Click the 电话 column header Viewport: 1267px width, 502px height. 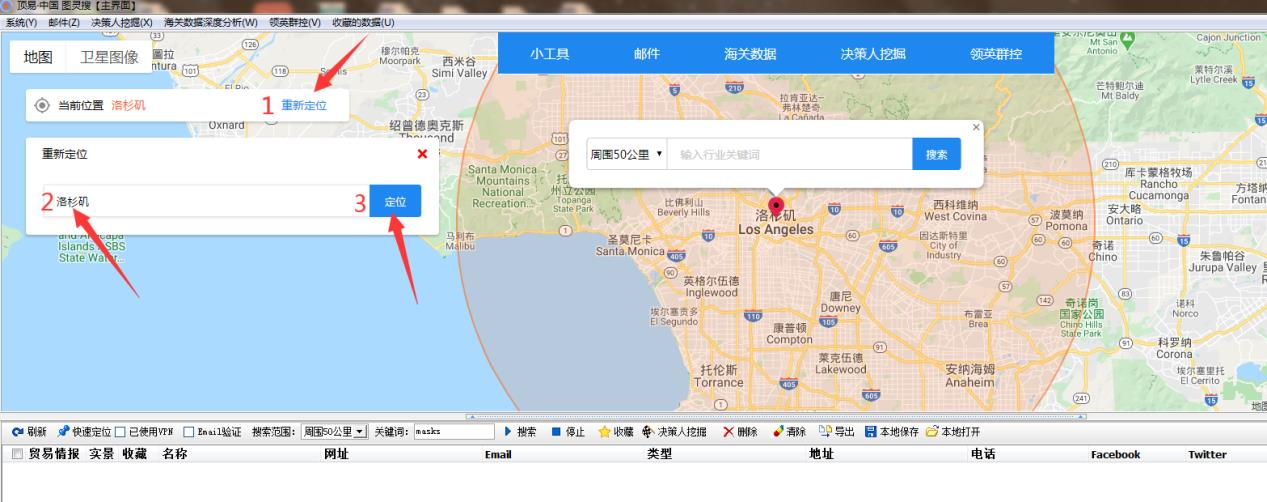coord(983,454)
